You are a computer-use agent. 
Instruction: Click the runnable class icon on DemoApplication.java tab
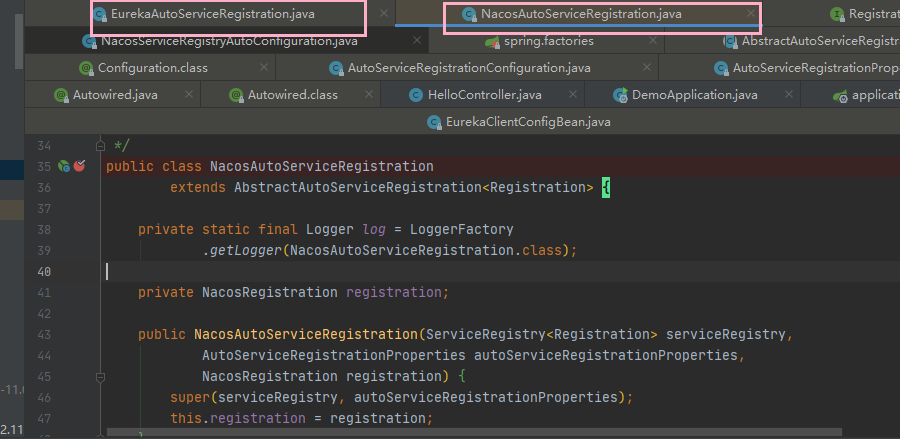[620, 95]
